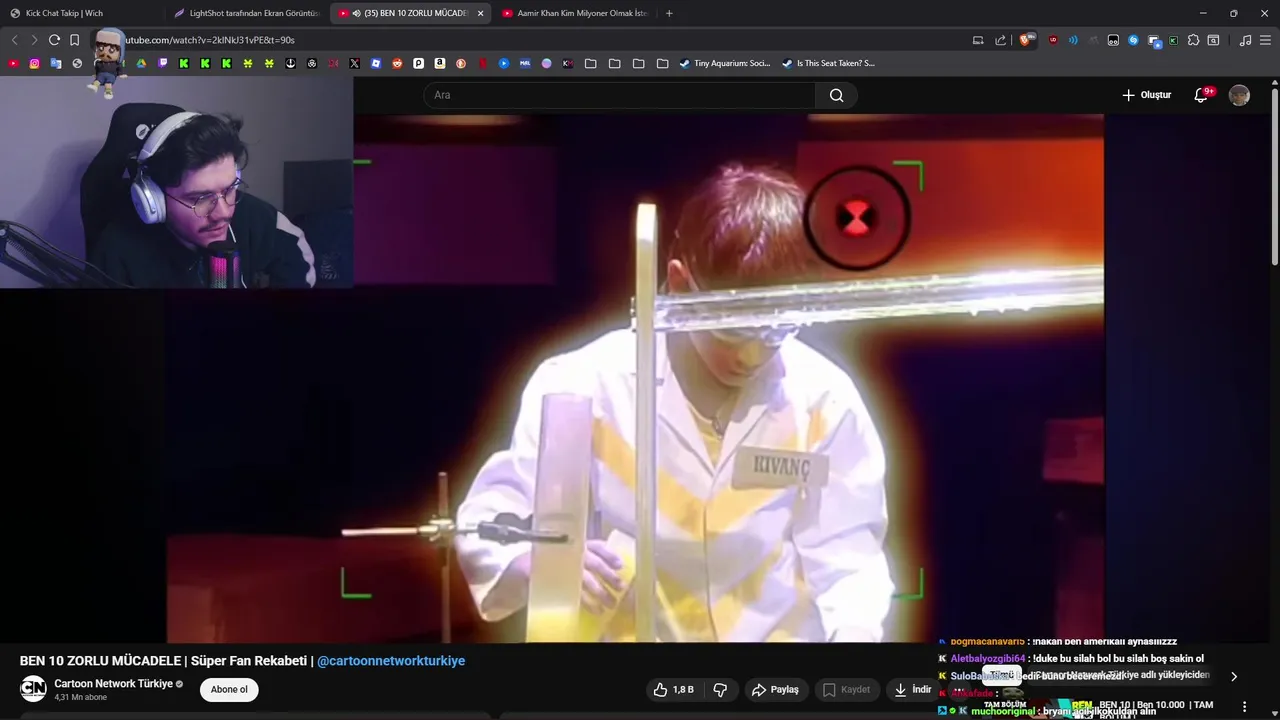Open the first bookmarks folder

point(591,63)
